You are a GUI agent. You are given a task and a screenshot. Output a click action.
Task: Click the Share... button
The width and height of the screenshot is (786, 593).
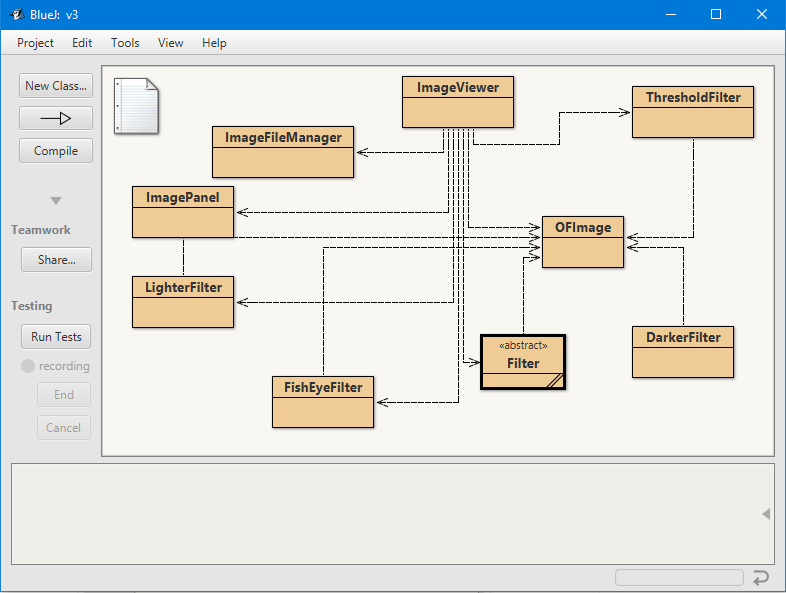pyautogui.click(x=56, y=260)
